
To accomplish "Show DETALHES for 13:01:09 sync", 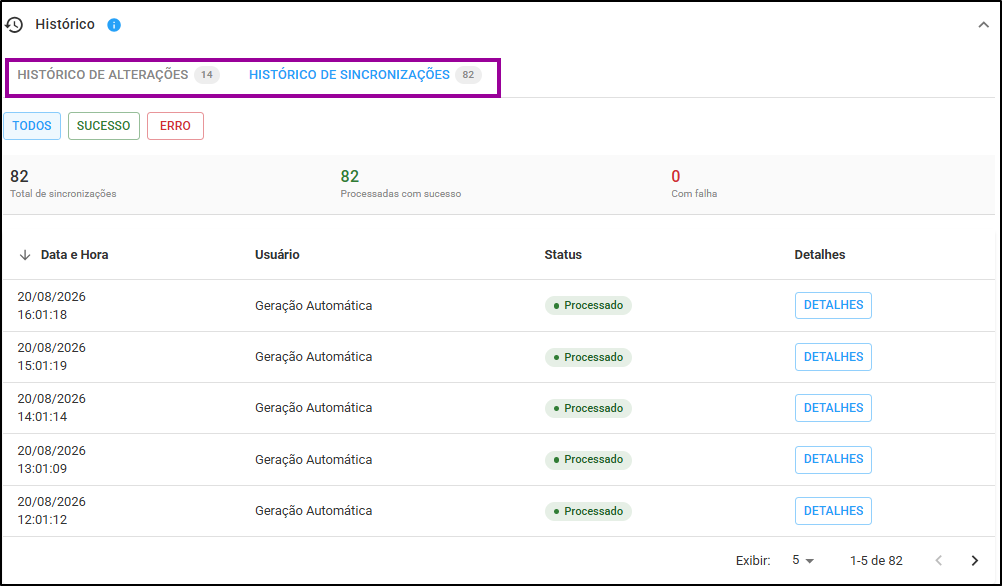I will click(833, 459).
